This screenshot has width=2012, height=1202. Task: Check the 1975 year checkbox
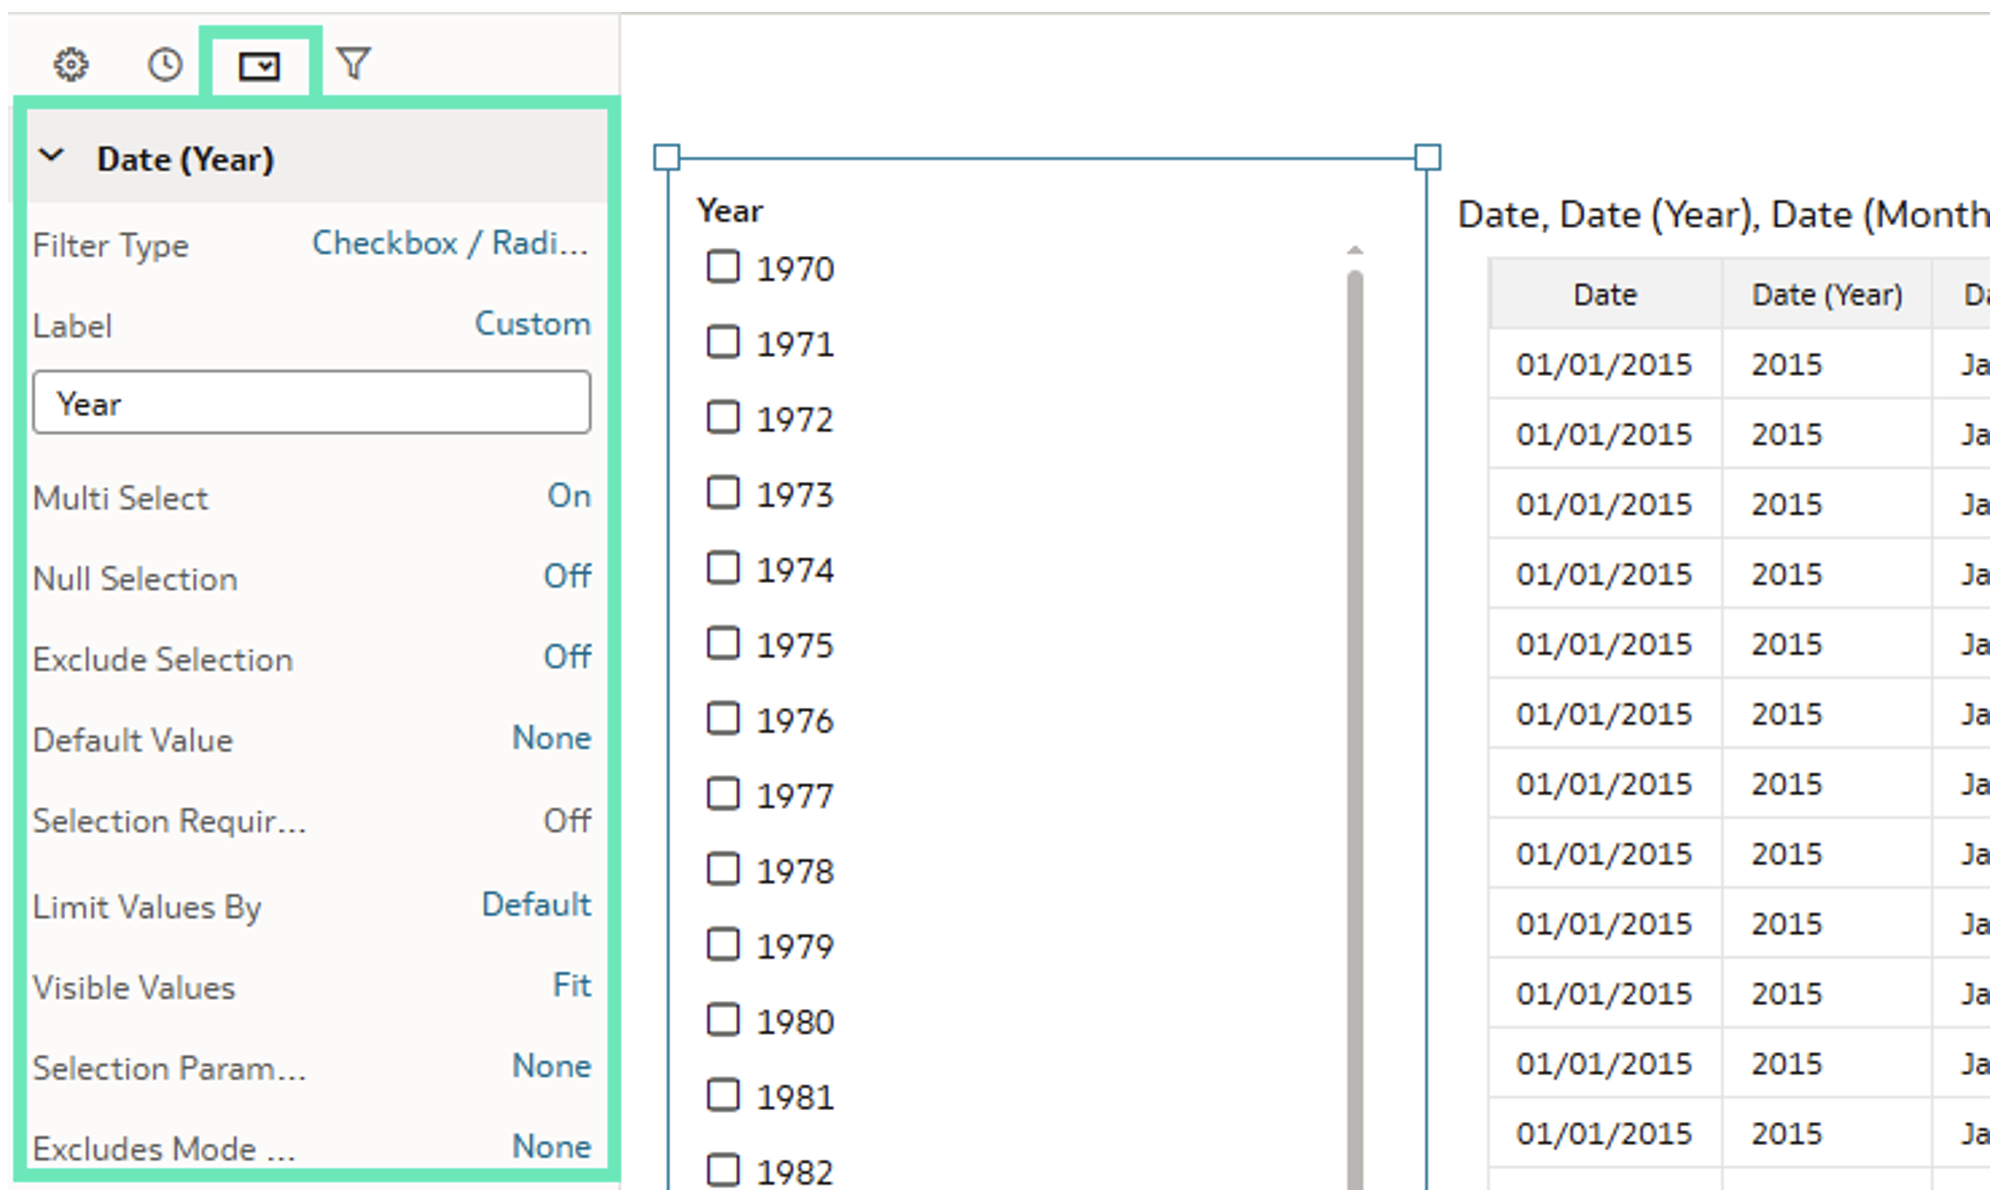[x=723, y=643]
